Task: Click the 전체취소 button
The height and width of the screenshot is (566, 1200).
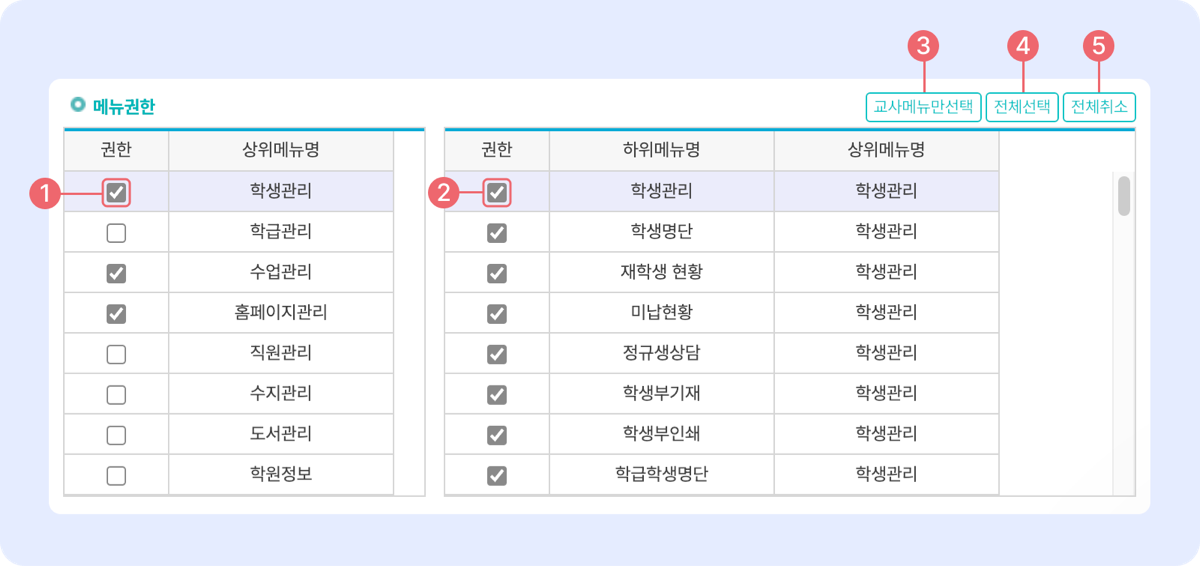Action: [x=1099, y=107]
